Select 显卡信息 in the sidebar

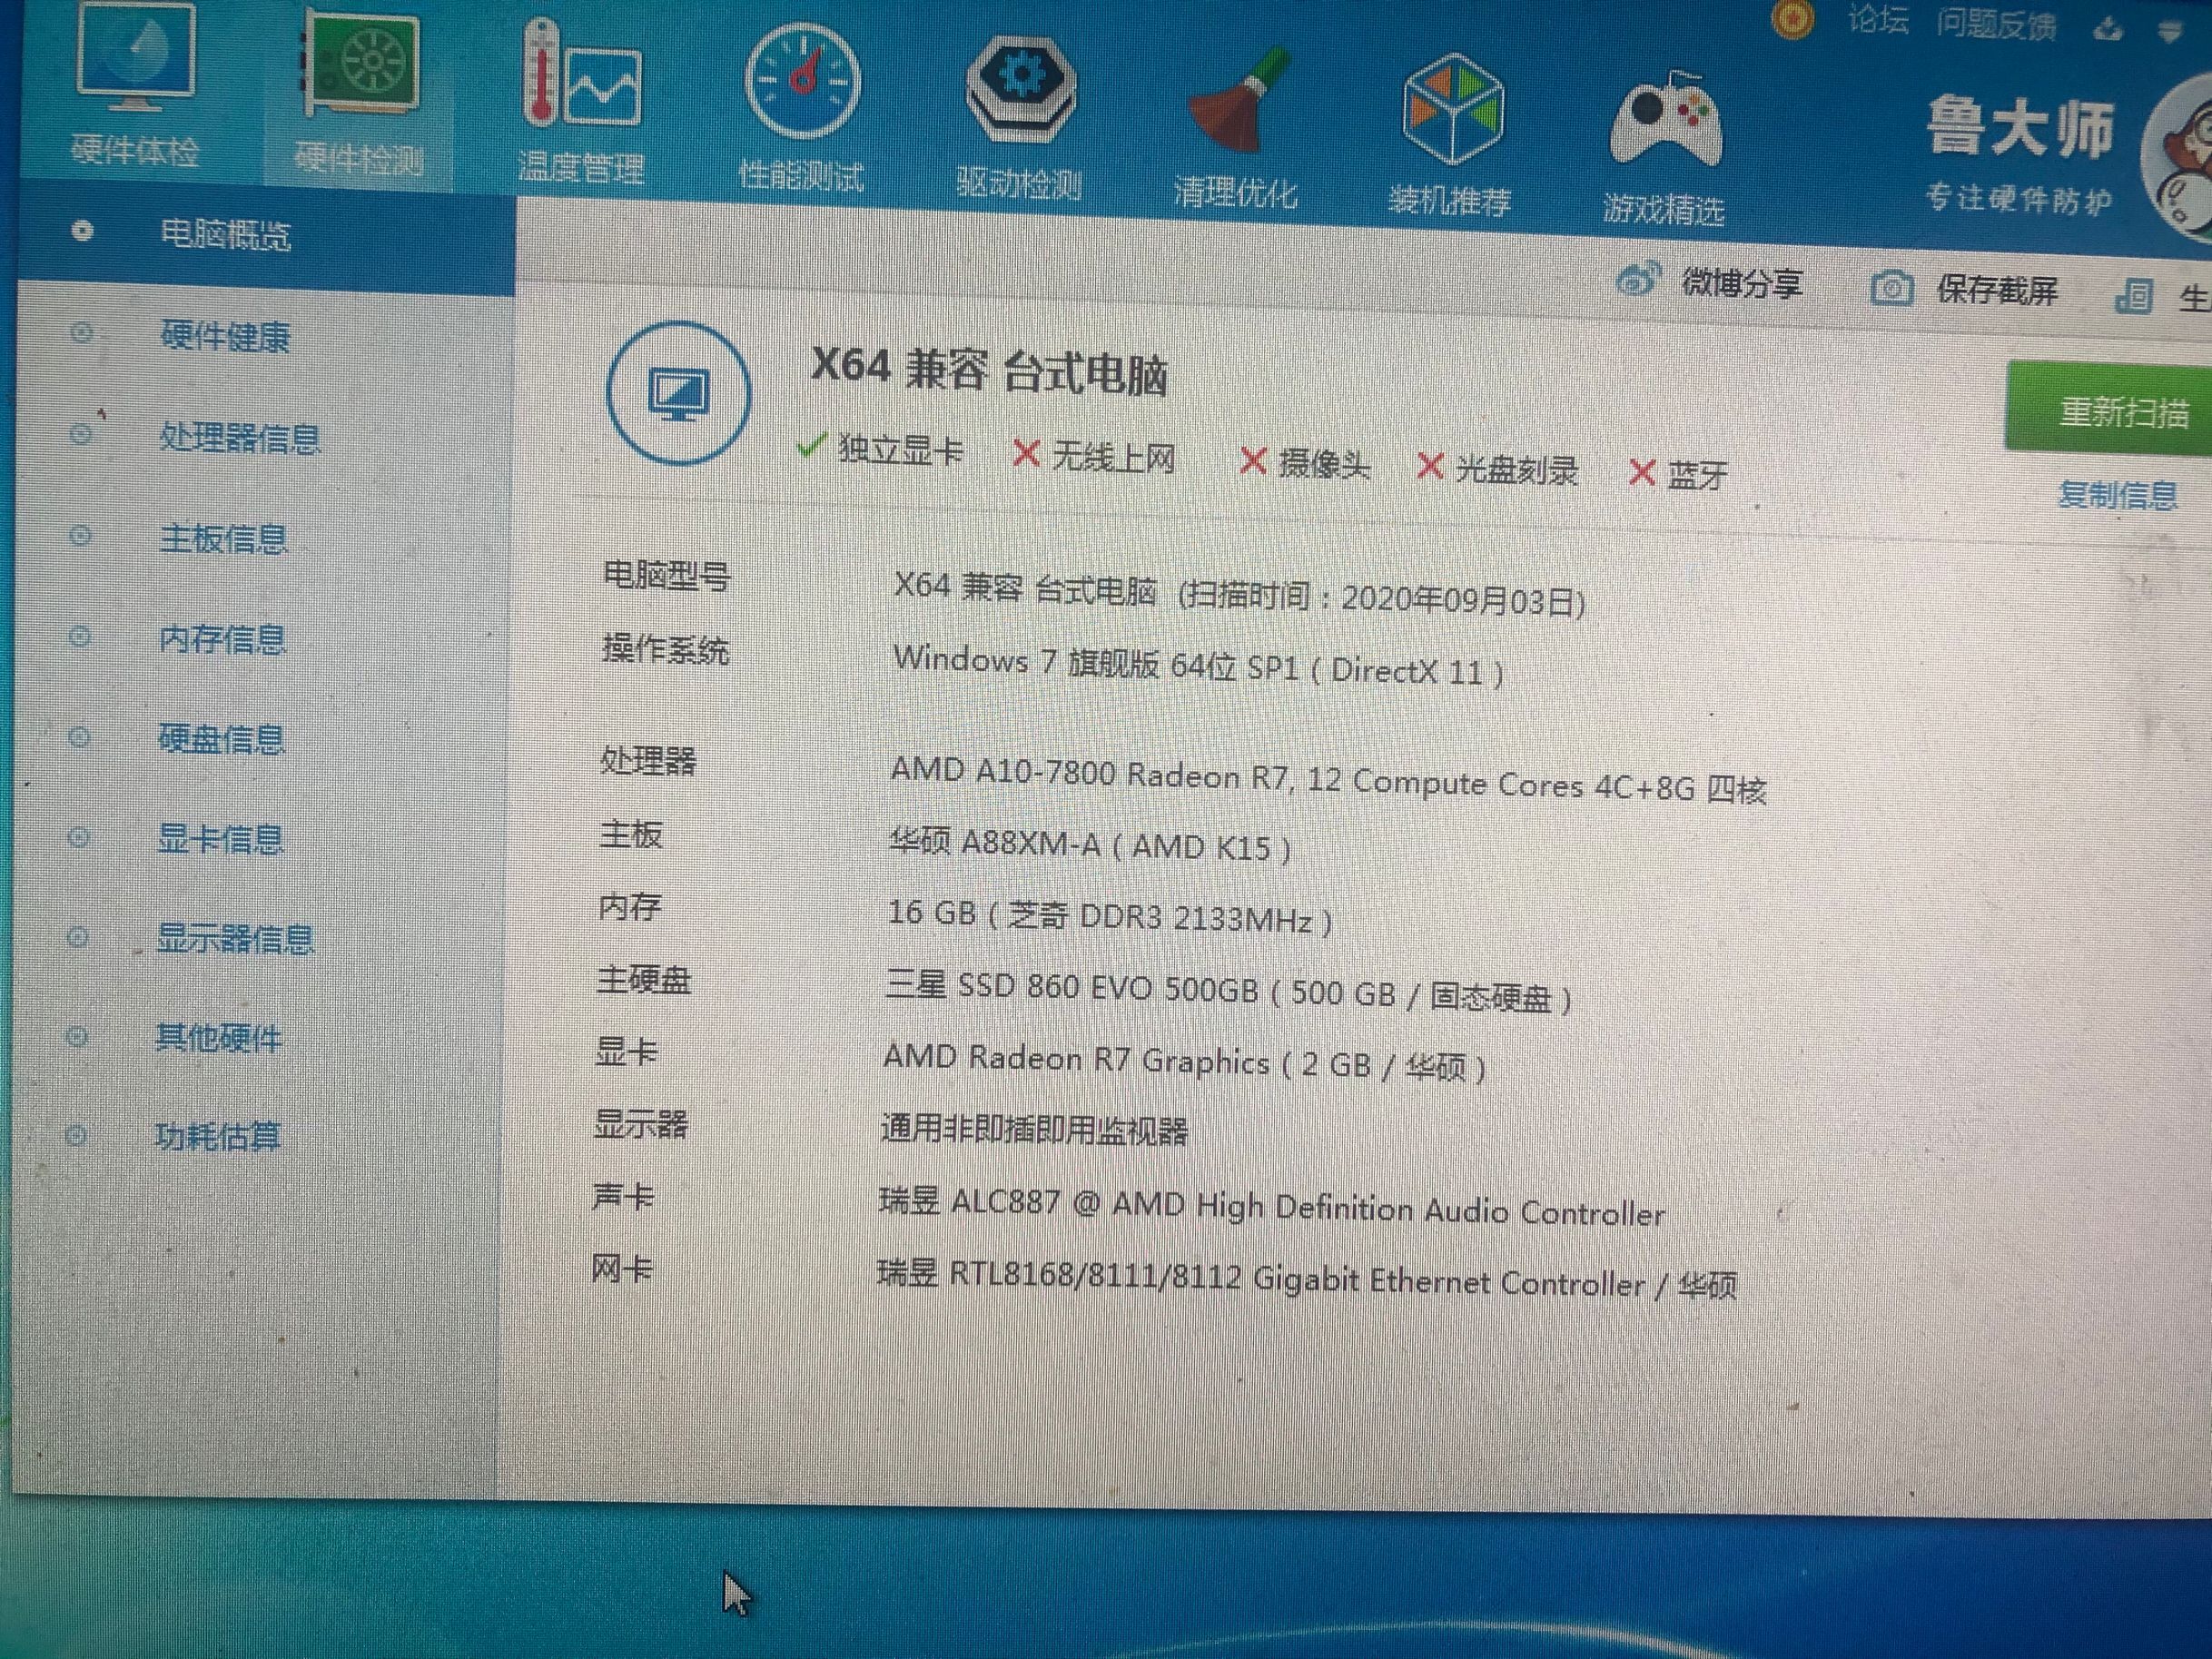click(x=220, y=839)
